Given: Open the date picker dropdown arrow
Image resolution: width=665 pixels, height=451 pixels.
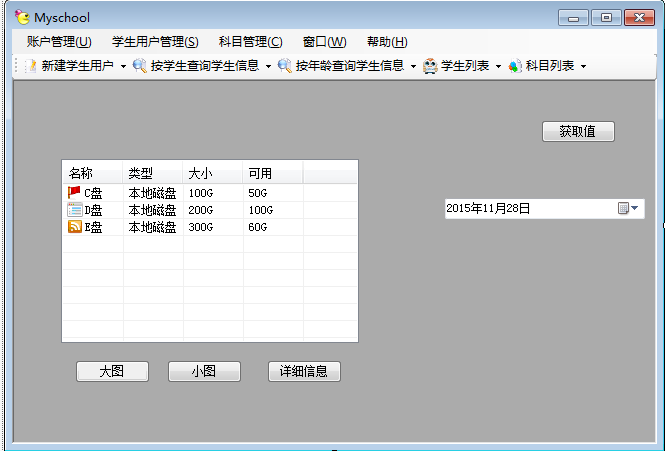Looking at the screenshot, I should [x=634, y=208].
